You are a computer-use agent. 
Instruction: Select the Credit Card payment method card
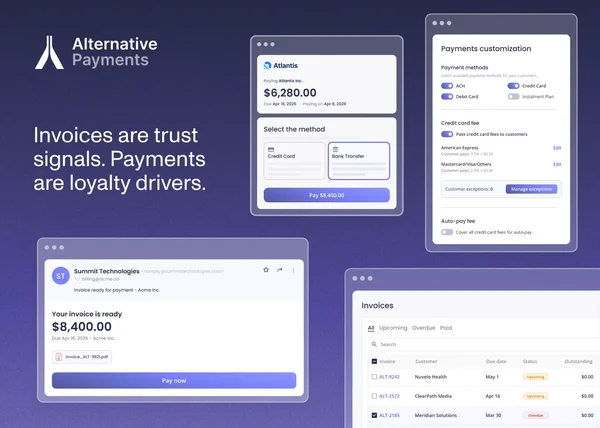(294, 161)
